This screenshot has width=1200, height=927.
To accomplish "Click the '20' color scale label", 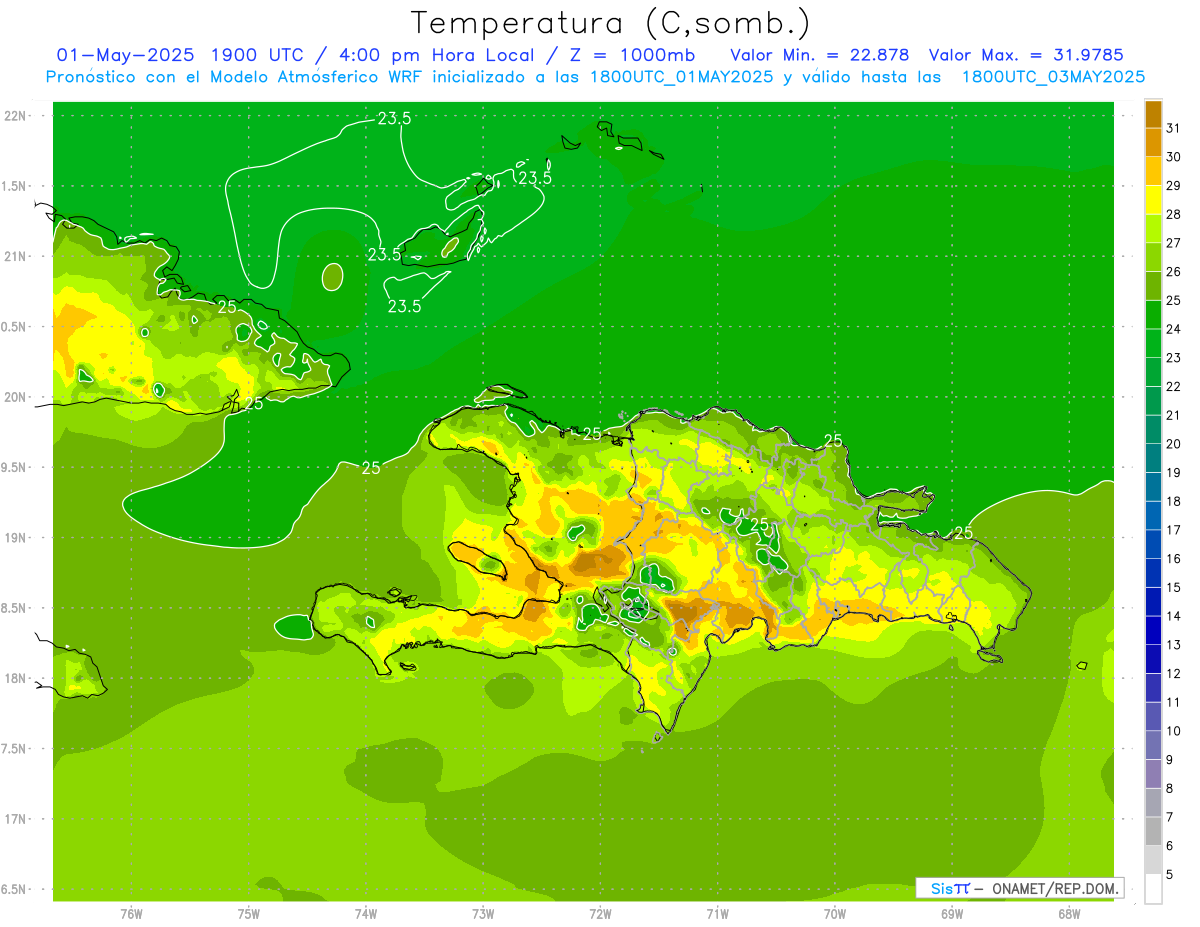I will click(x=1174, y=444).
